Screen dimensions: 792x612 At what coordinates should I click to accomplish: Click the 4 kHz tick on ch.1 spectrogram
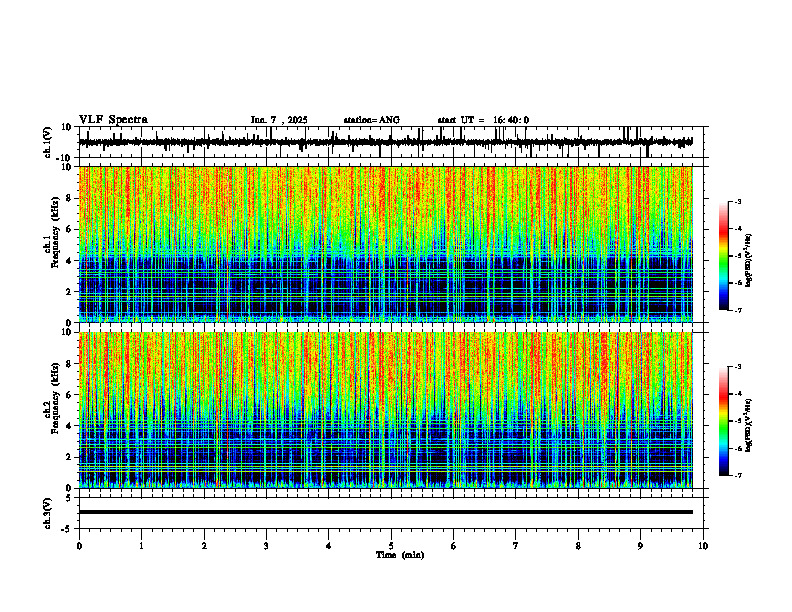tap(70, 261)
